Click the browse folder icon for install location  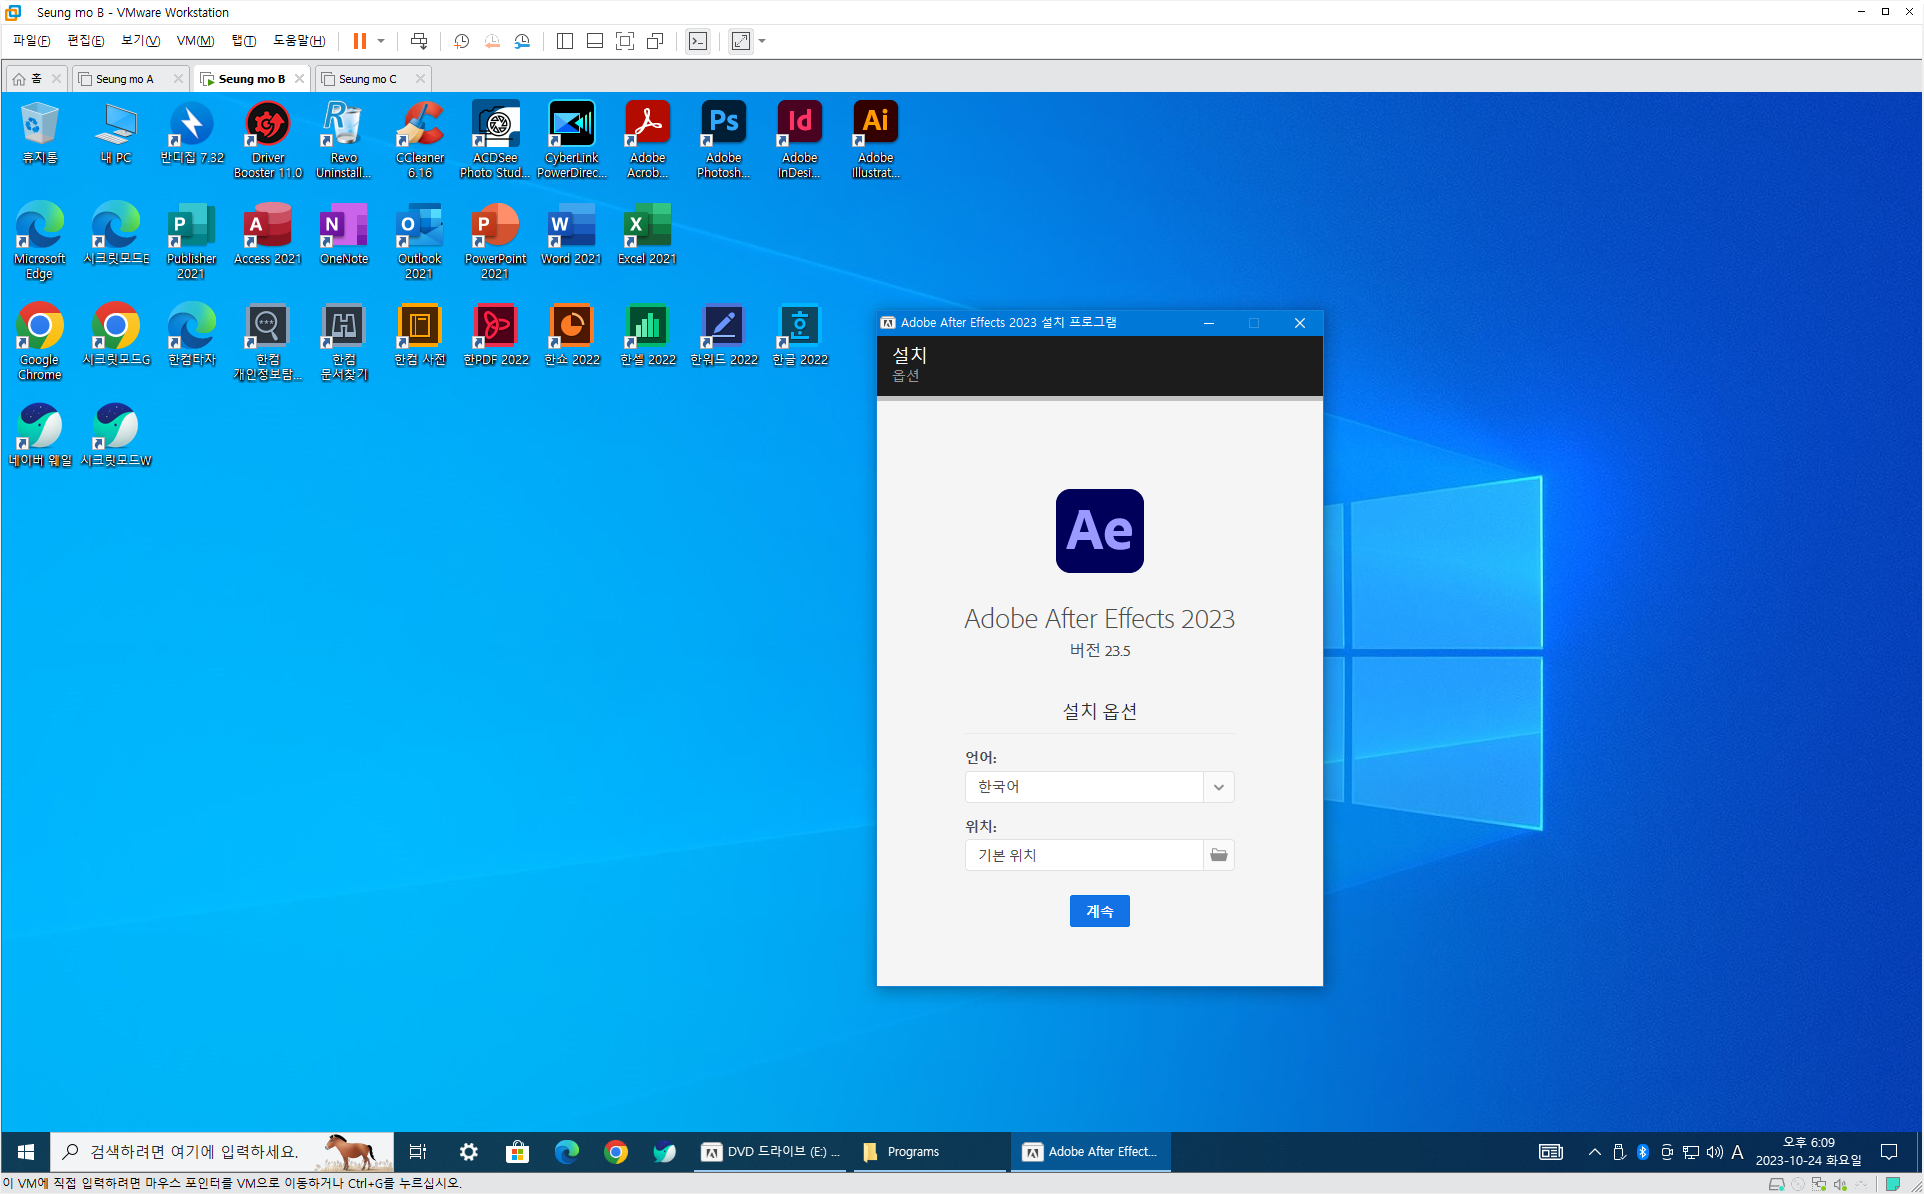1218,855
